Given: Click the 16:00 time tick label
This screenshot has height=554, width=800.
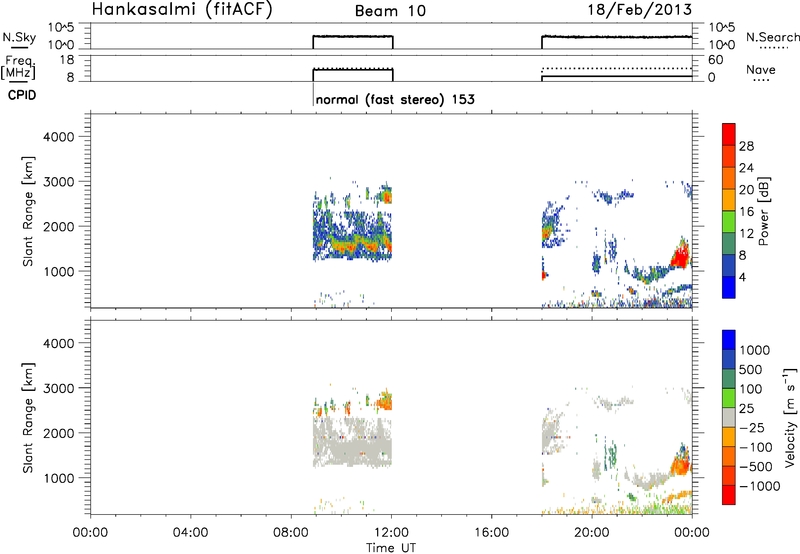Looking at the screenshot, I should pyautogui.click(x=491, y=533).
